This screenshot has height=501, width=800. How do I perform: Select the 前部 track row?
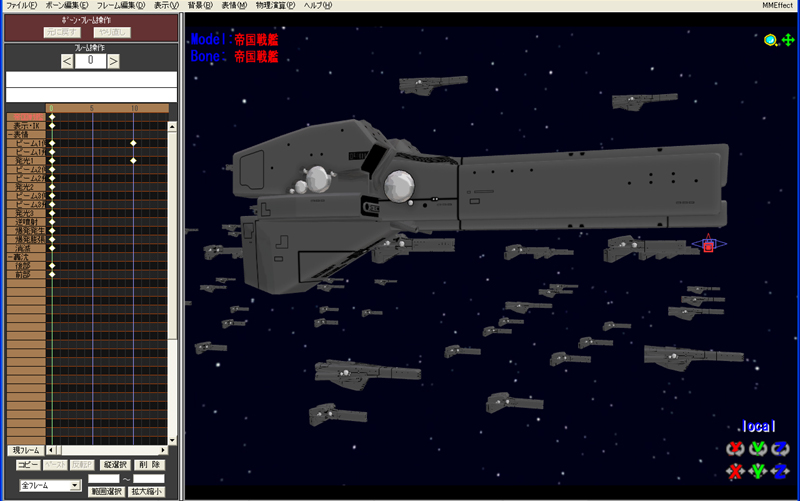pos(26,274)
